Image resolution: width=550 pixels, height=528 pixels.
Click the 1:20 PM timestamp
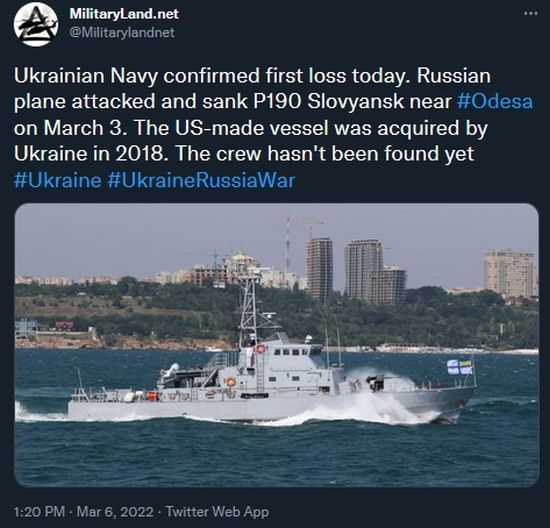coord(39,512)
